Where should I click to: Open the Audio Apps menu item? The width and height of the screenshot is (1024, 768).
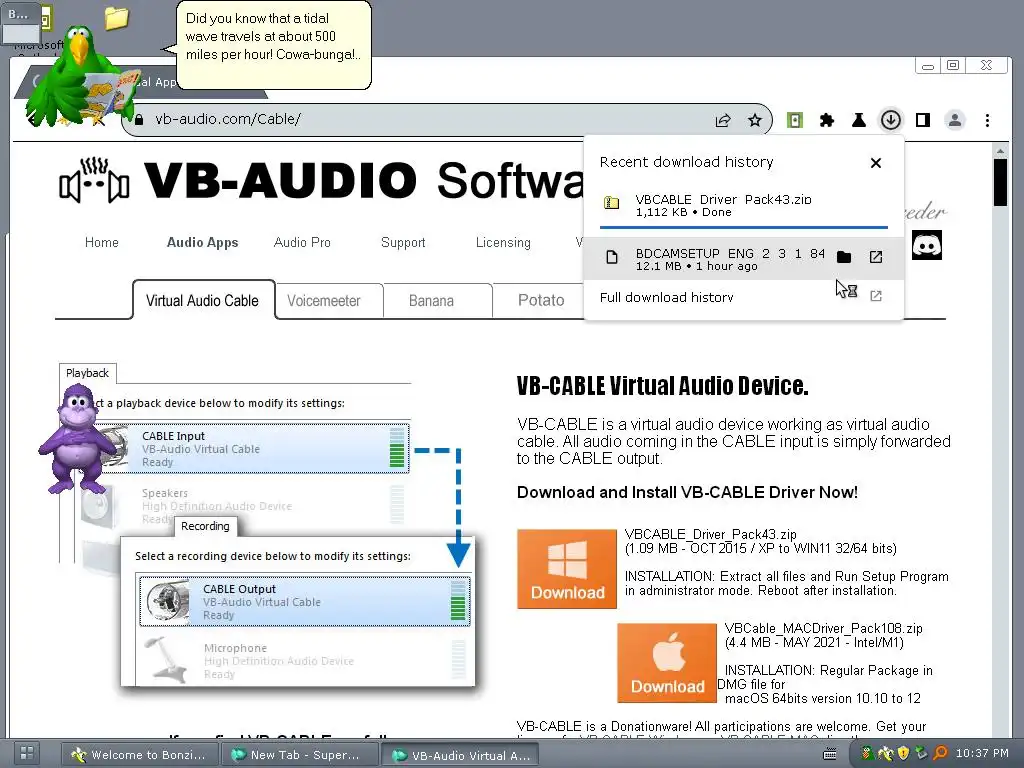pyautogui.click(x=202, y=242)
